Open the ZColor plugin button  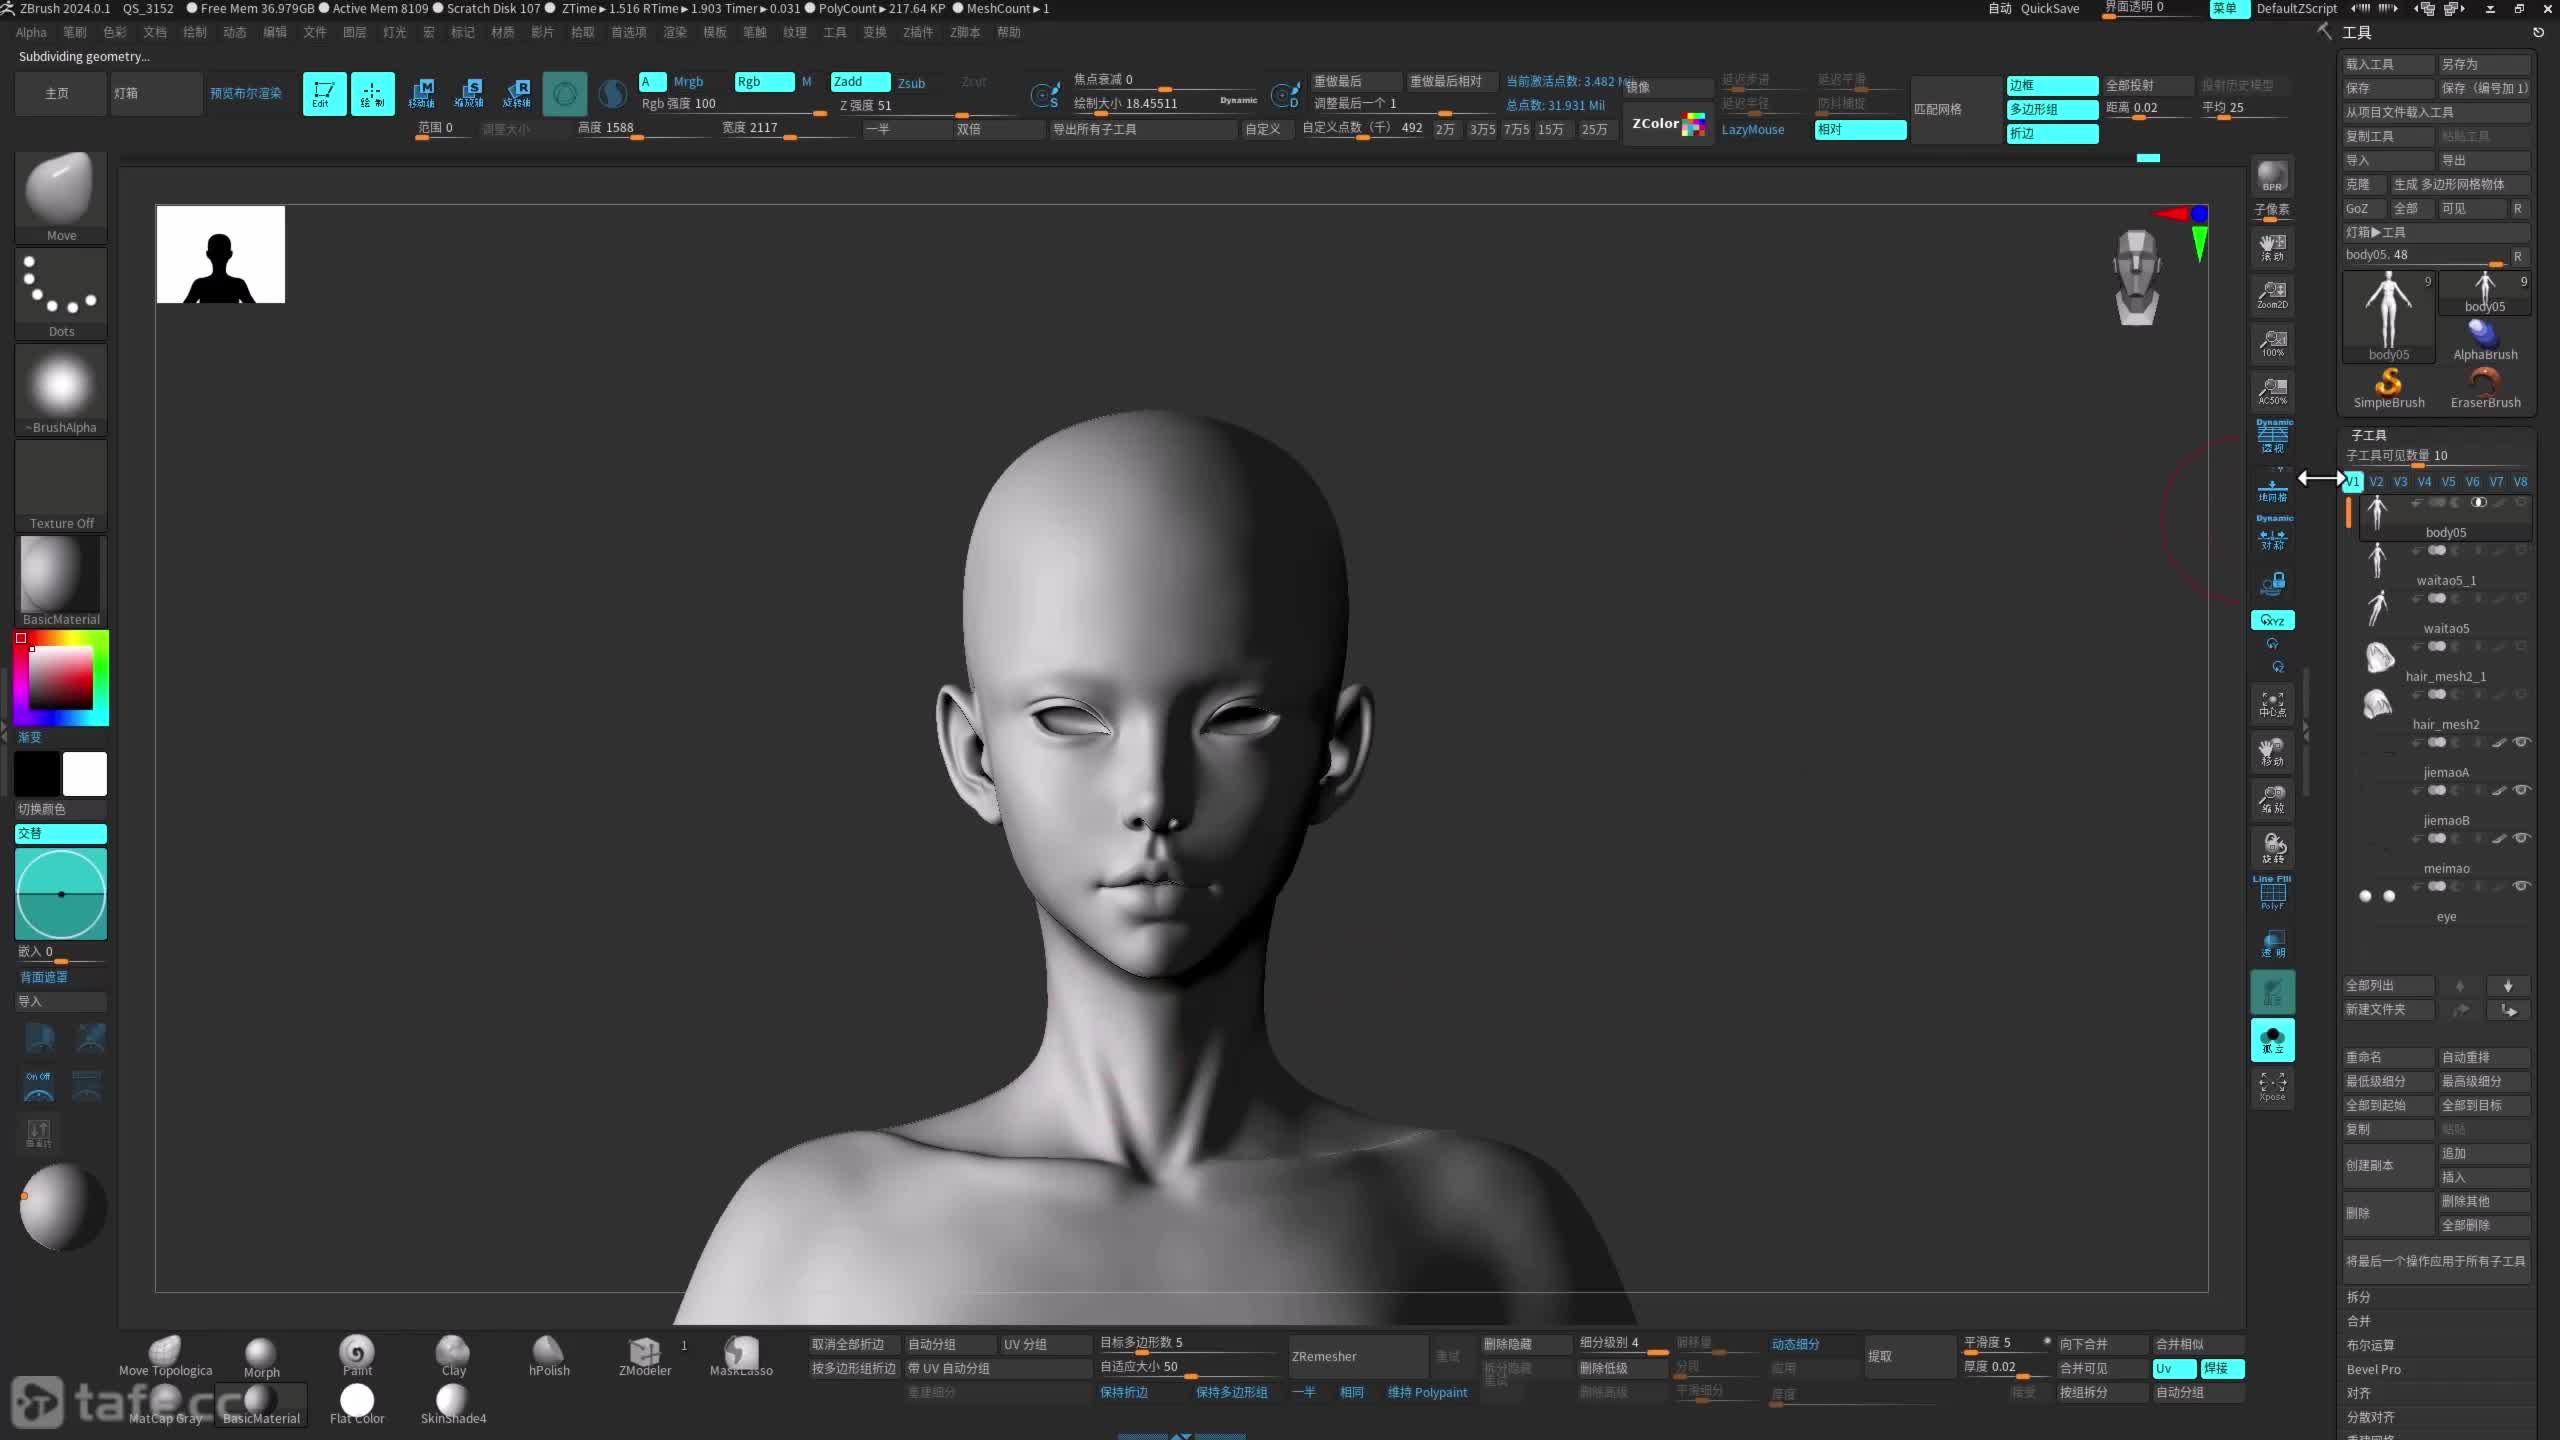pos(1668,124)
